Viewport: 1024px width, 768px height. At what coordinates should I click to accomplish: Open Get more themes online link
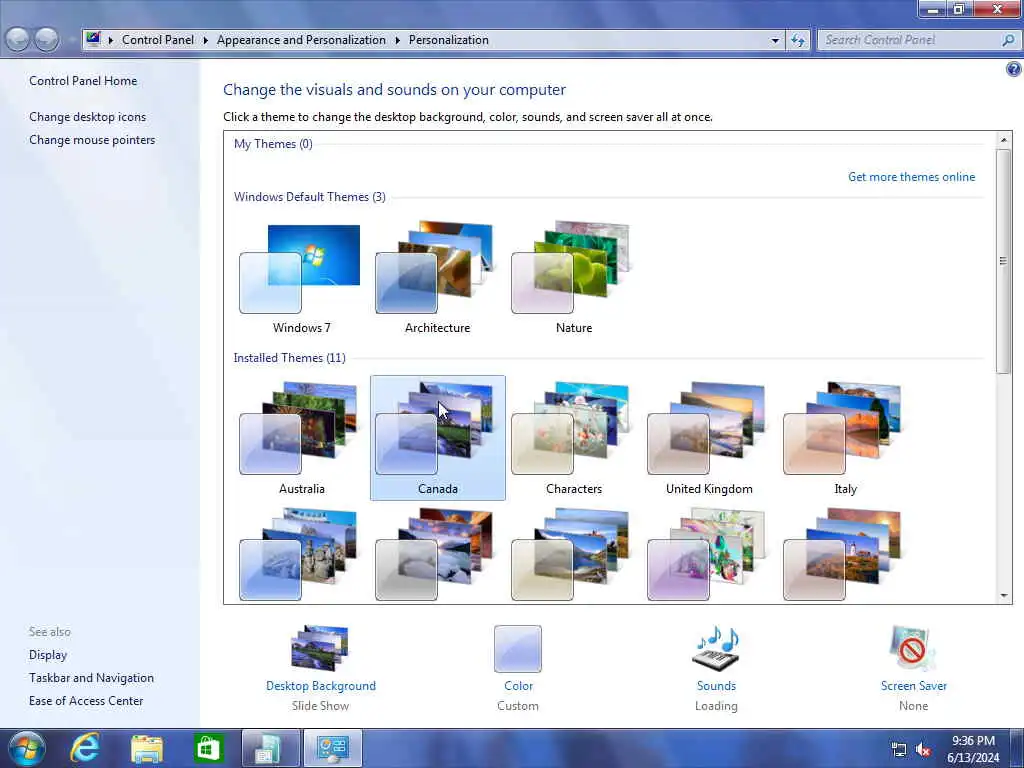tap(911, 177)
